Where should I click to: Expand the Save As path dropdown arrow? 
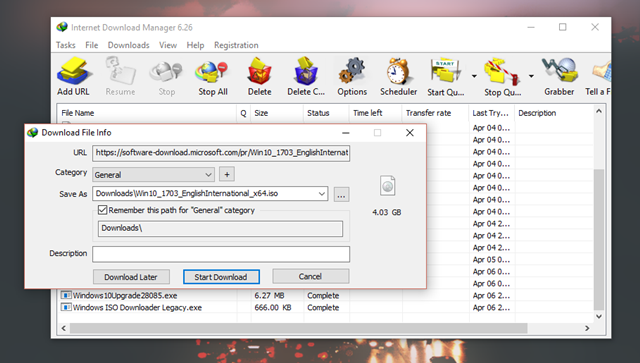(x=322, y=194)
